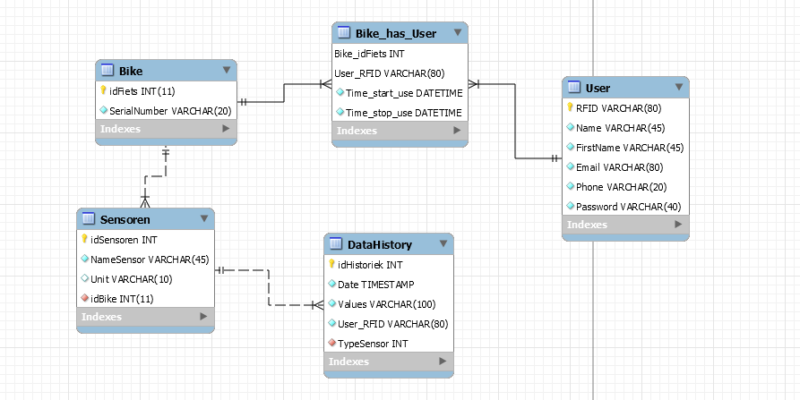Click the red foreign key icon beside idBike
This screenshot has width=800, height=400.
pyautogui.click(x=85, y=298)
